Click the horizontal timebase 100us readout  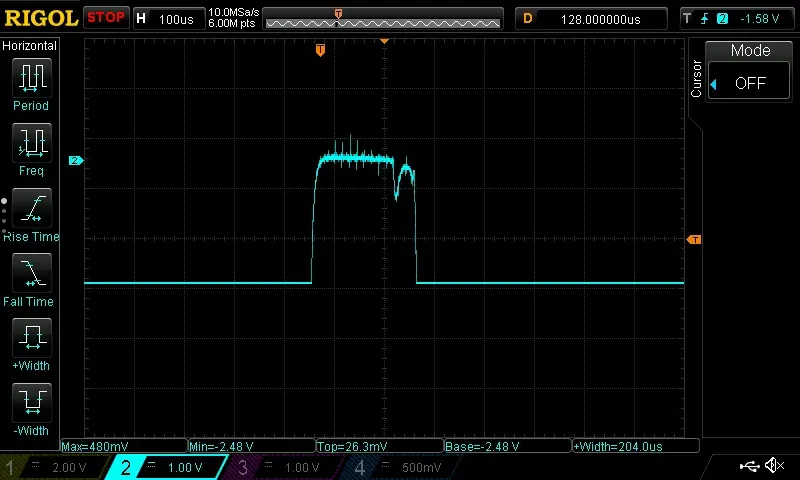click(176, 19)
